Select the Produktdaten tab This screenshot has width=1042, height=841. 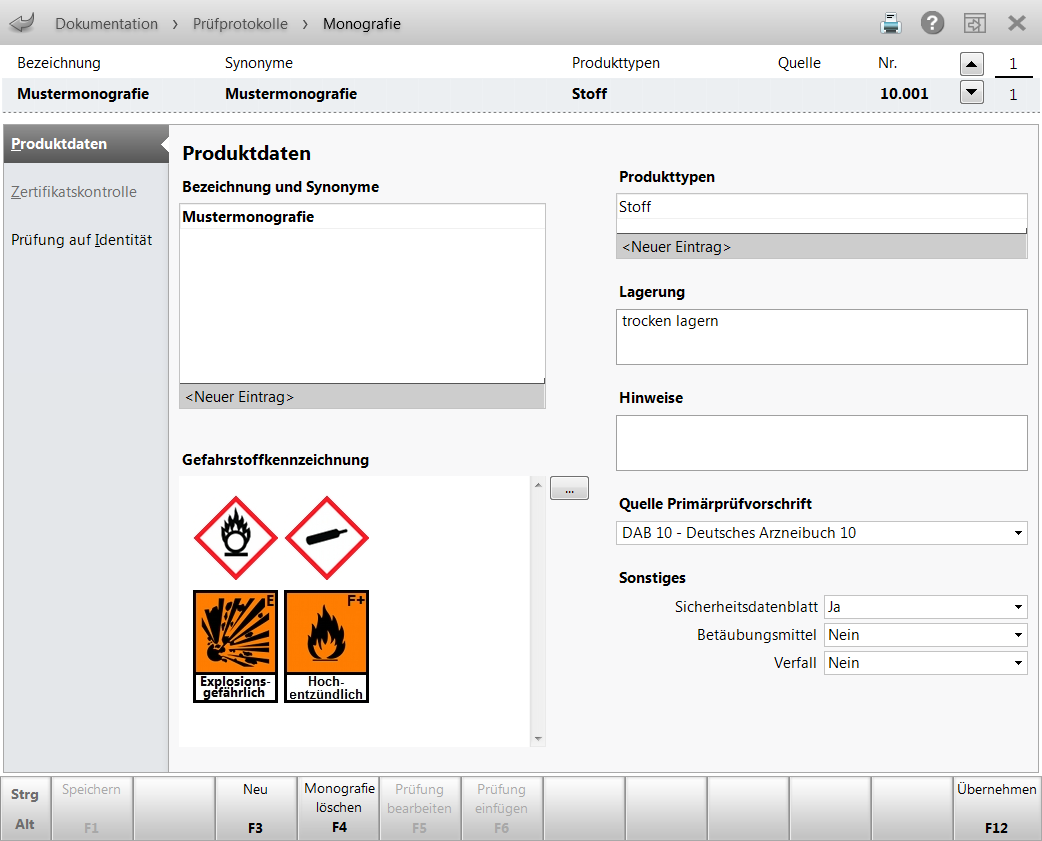pos(60,144)
